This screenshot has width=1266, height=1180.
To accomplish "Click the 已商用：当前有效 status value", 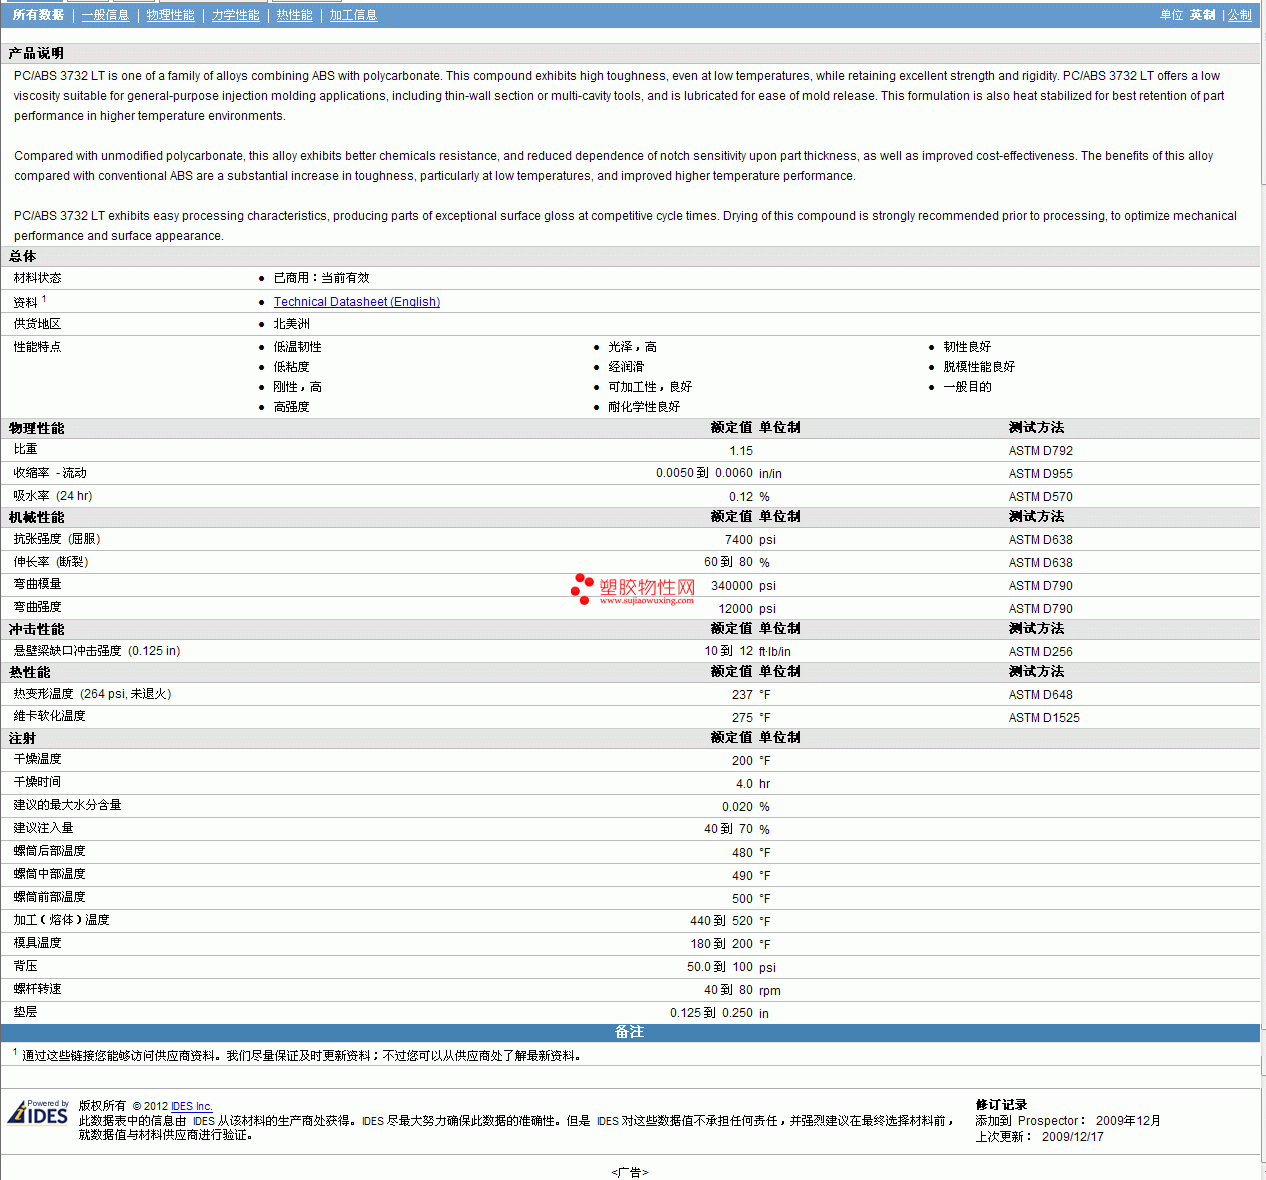I will tap(322, 278).
